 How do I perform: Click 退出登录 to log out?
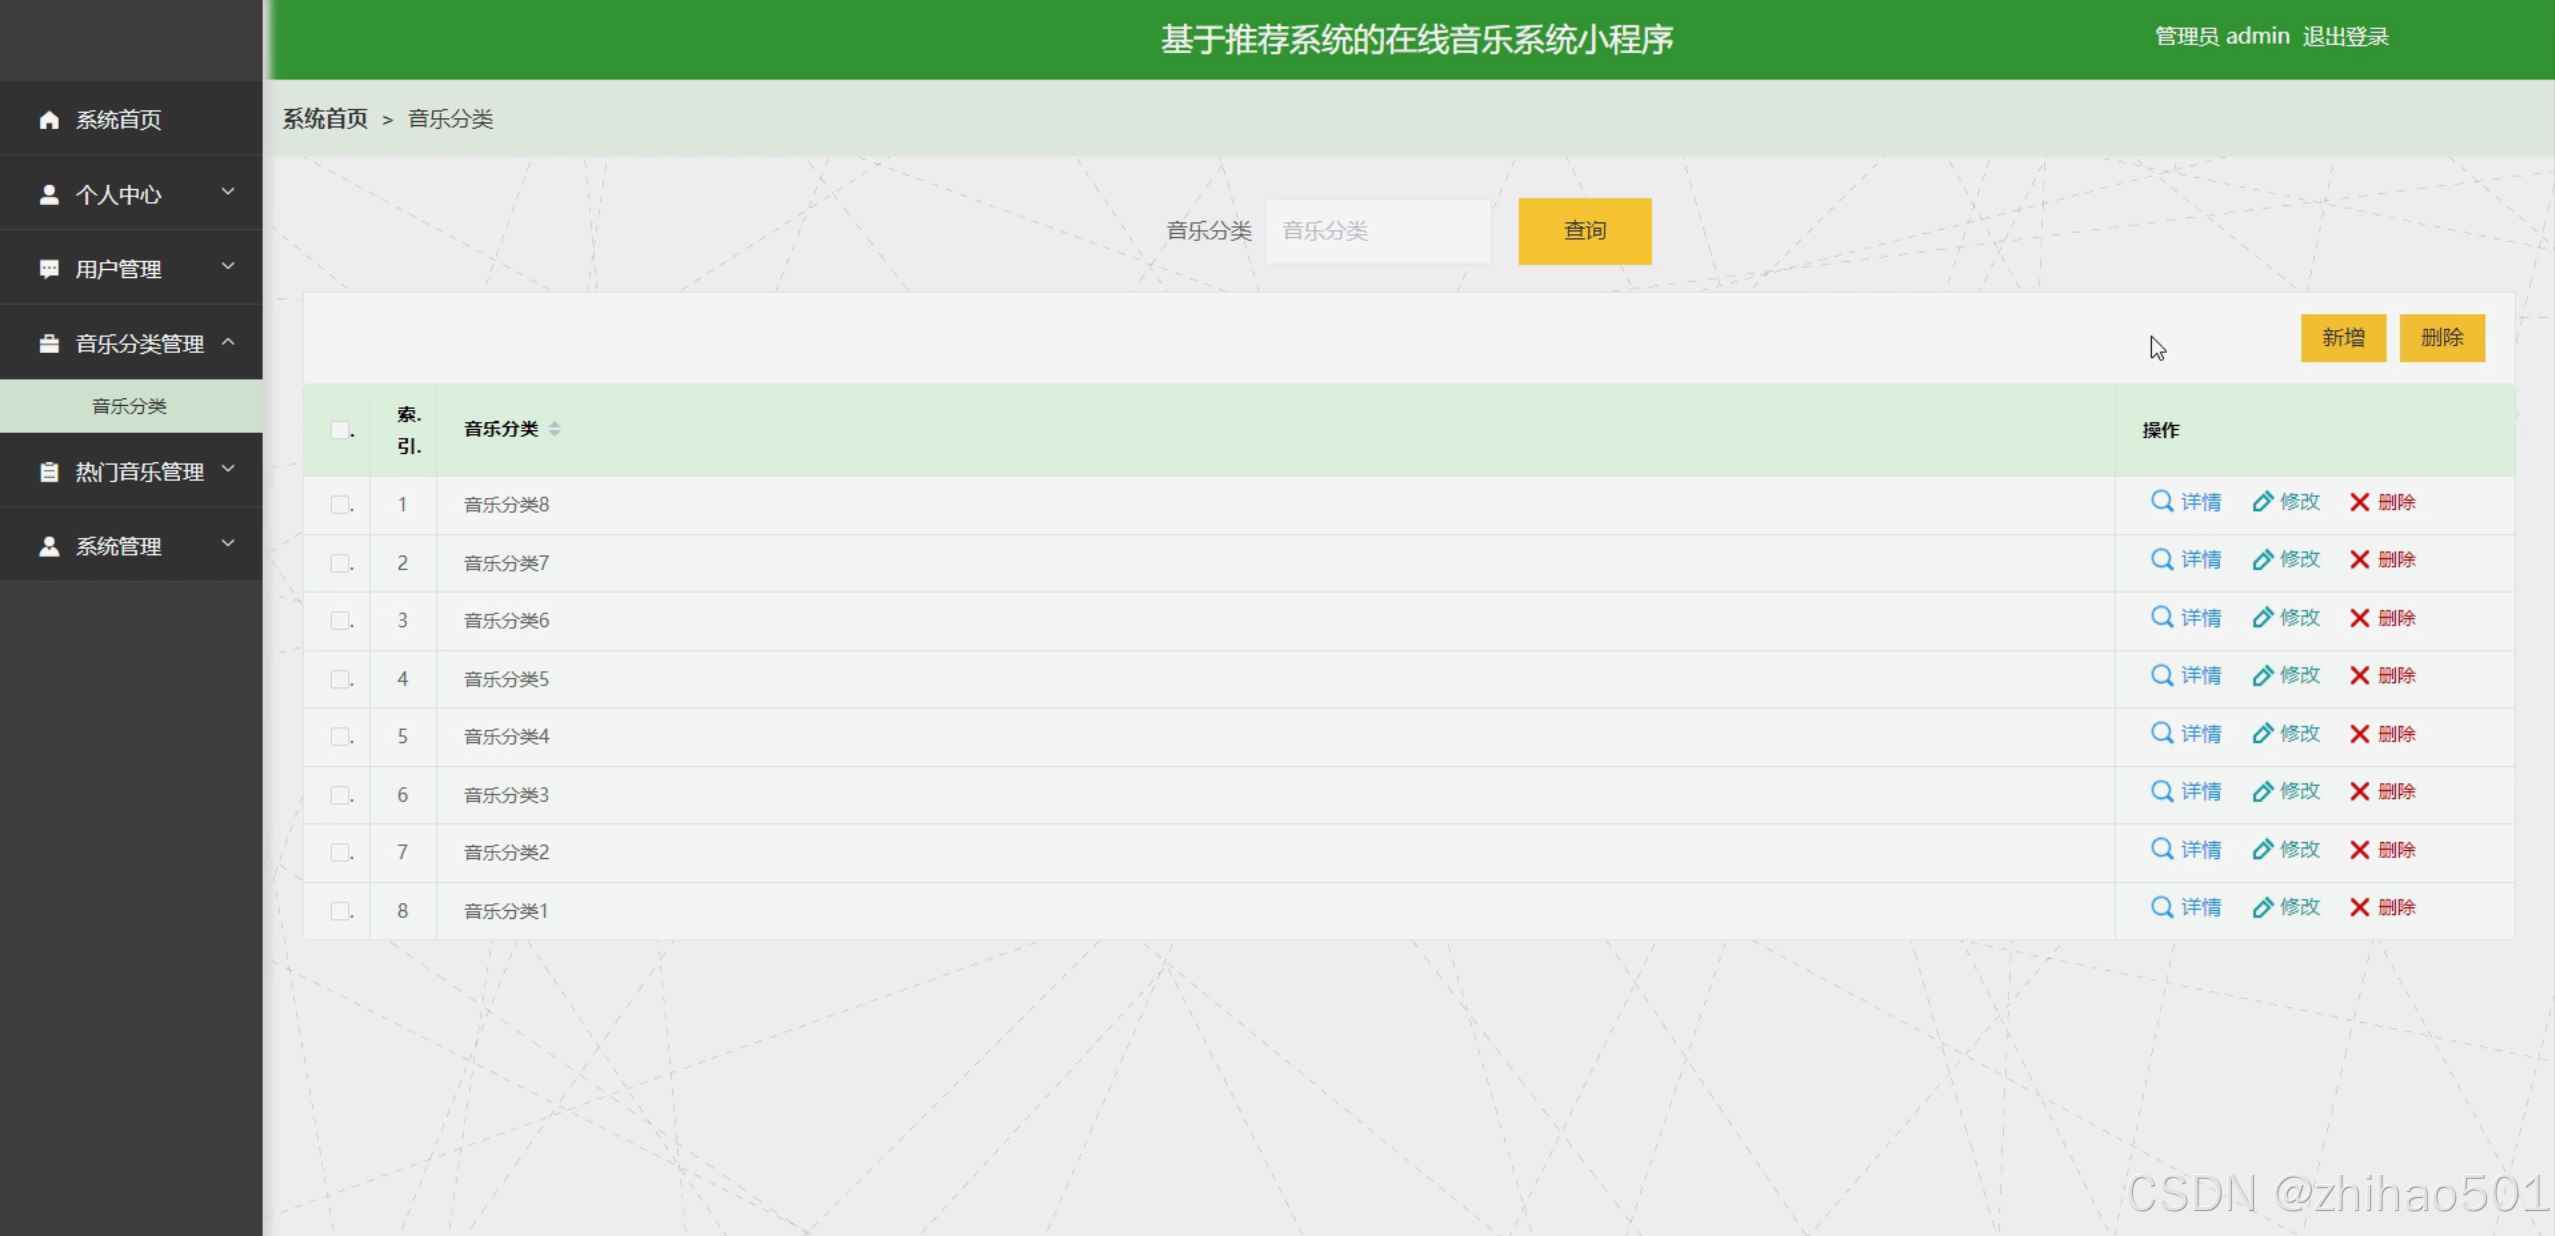2347,36
